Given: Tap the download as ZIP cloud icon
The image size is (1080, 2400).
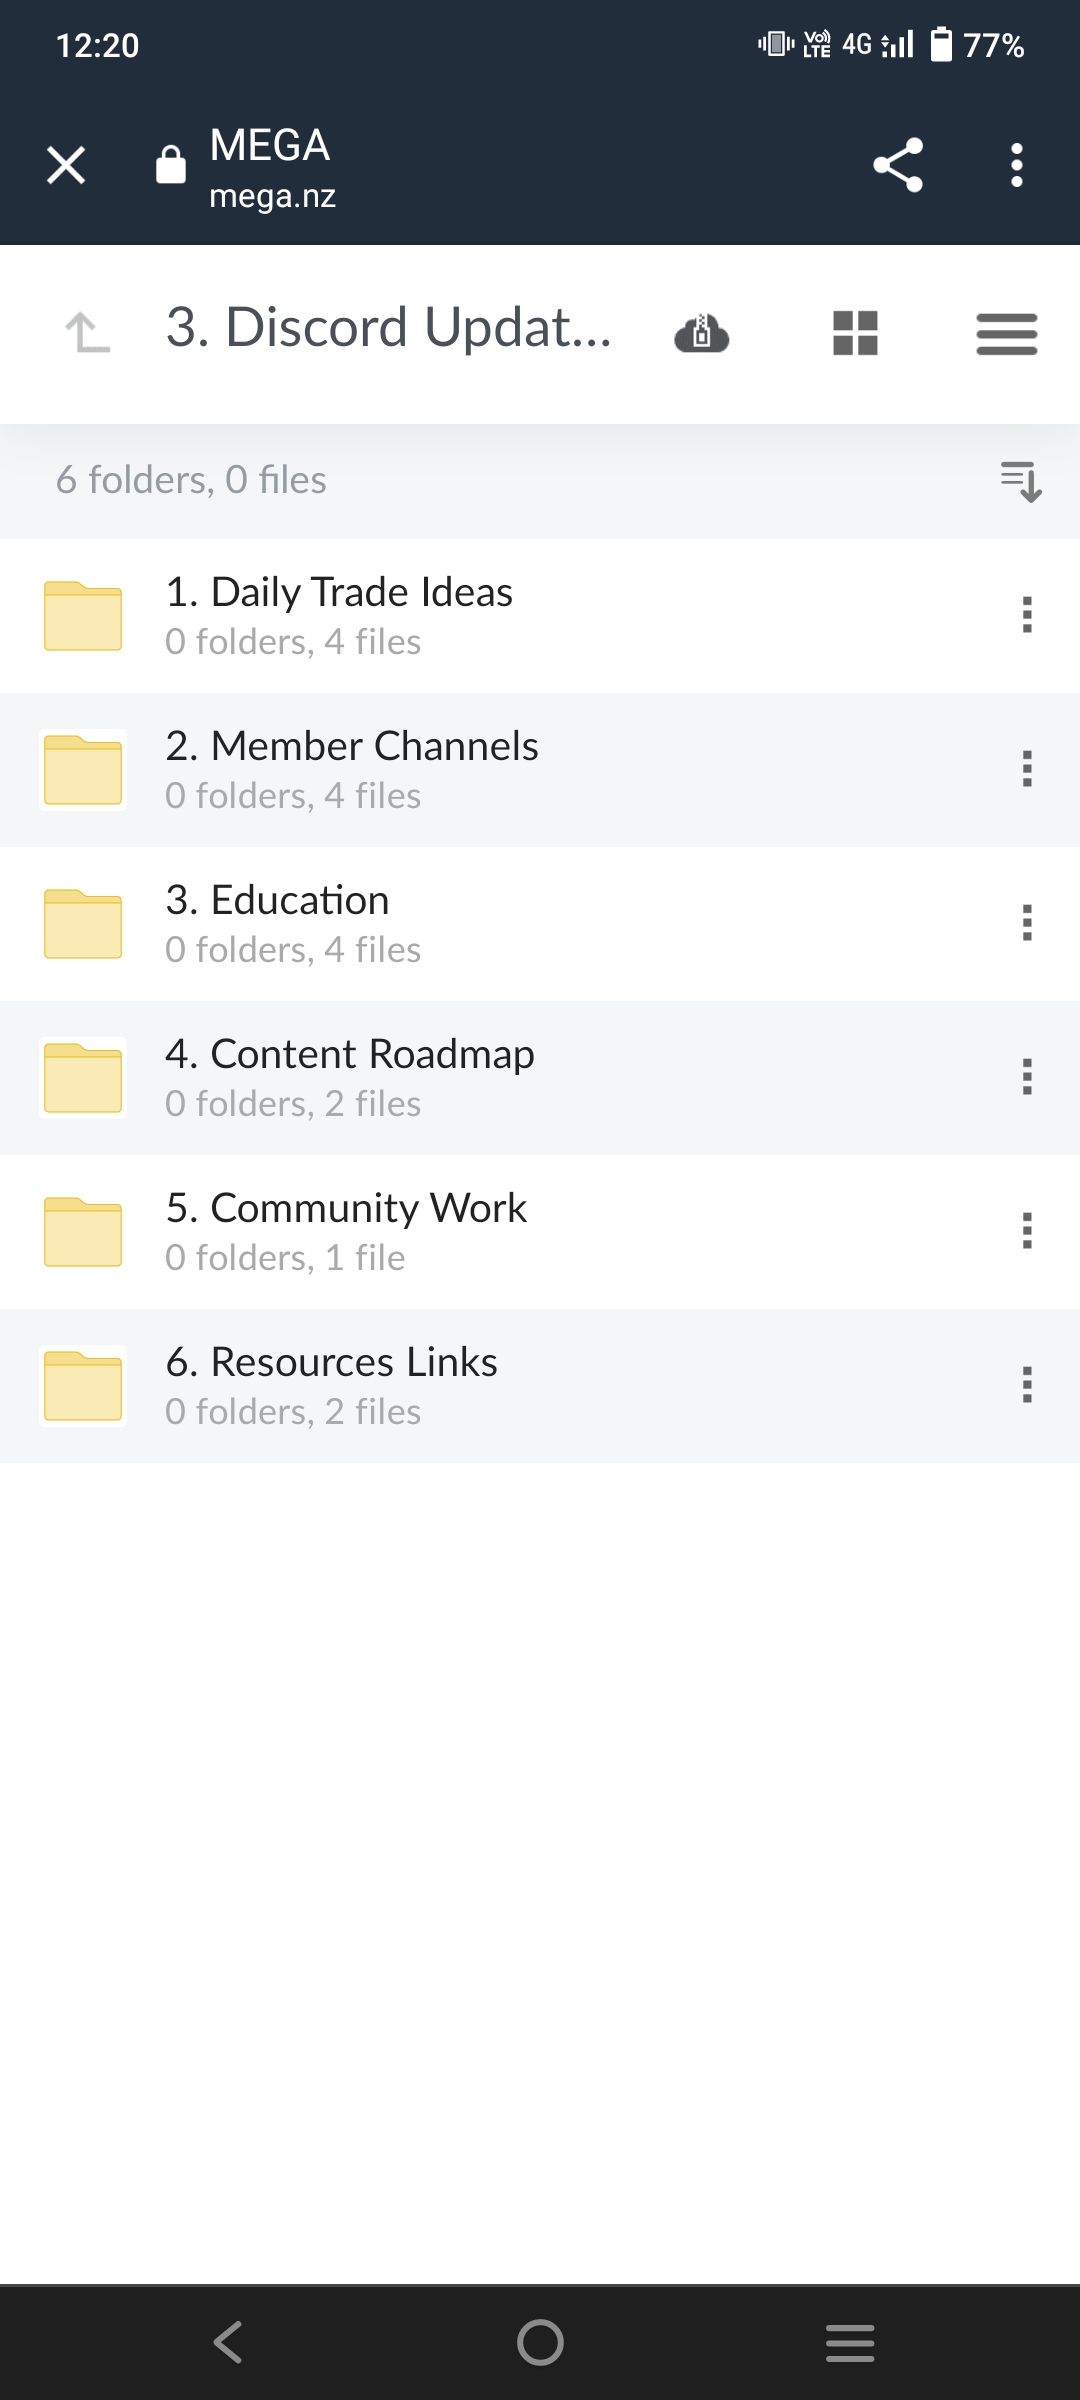Looking at the screenshot, I should click(702, 333).
